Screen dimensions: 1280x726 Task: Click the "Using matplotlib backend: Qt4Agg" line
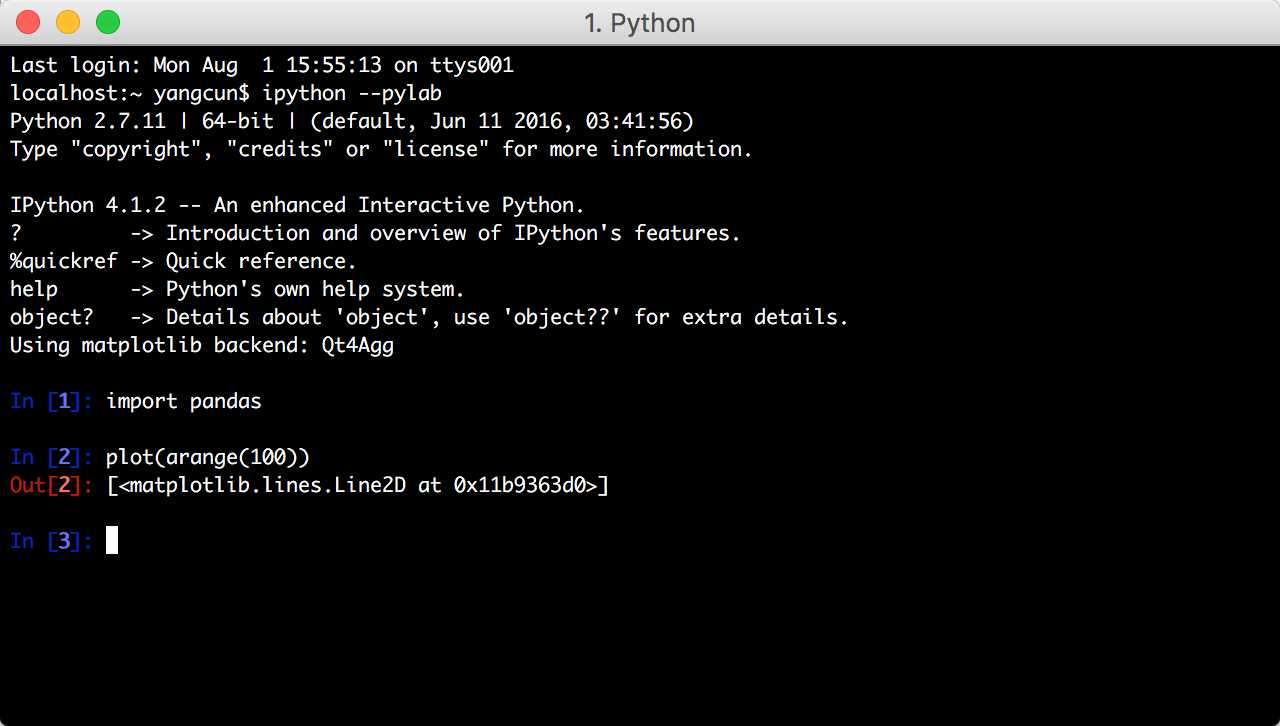point(201,345)
